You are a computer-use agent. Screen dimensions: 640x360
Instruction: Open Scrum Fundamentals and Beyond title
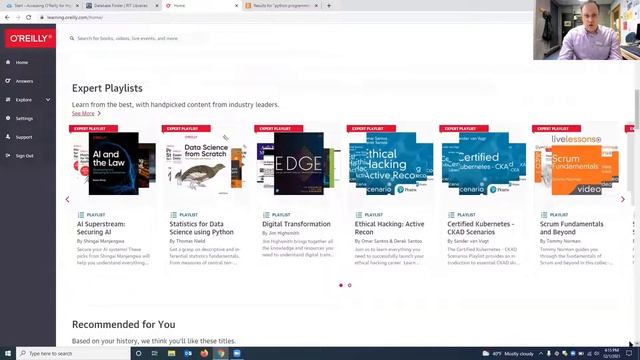[571, 228]
